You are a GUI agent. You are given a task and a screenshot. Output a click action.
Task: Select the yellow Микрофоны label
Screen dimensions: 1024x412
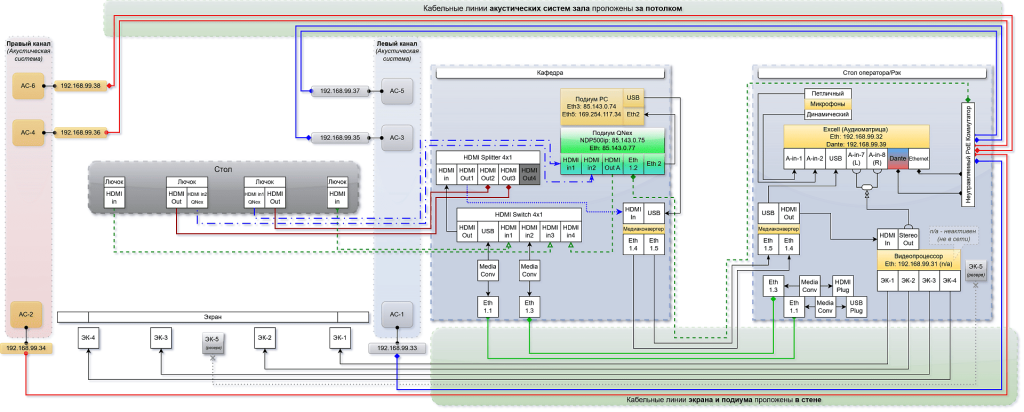pyautogui.click(x=829, y=103)
